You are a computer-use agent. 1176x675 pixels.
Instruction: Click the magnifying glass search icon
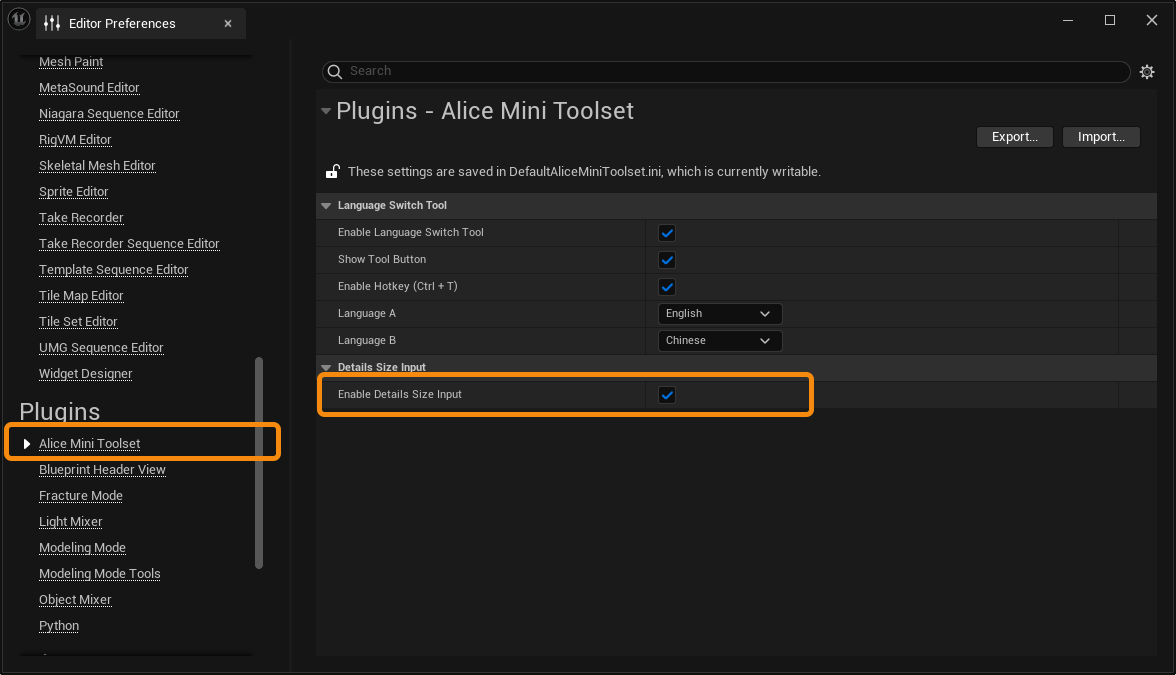click(x=334, y=71)
